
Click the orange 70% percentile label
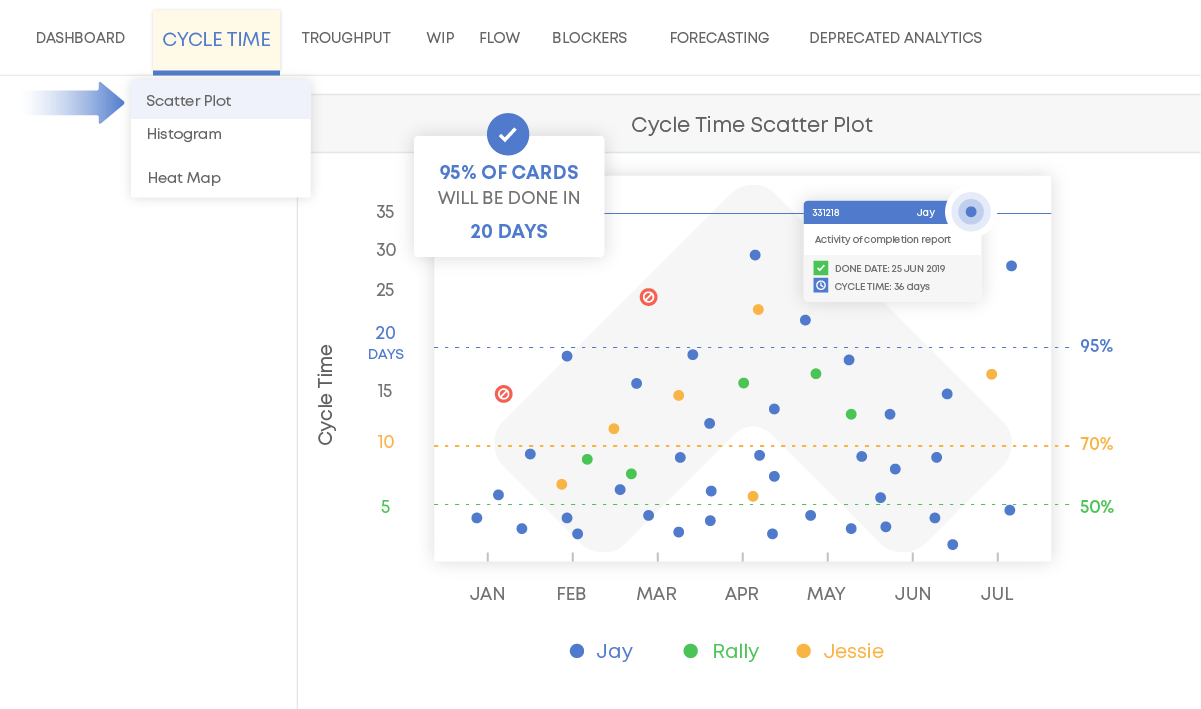pos(1096,444)
